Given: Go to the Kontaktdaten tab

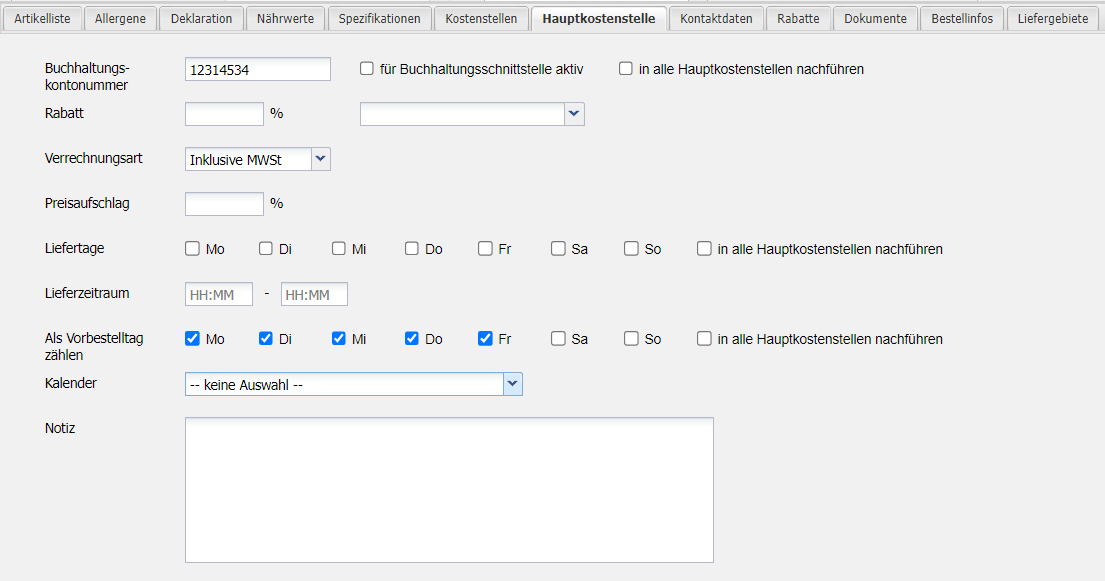Looking at the screenshot, I should (x=716, y=18).
